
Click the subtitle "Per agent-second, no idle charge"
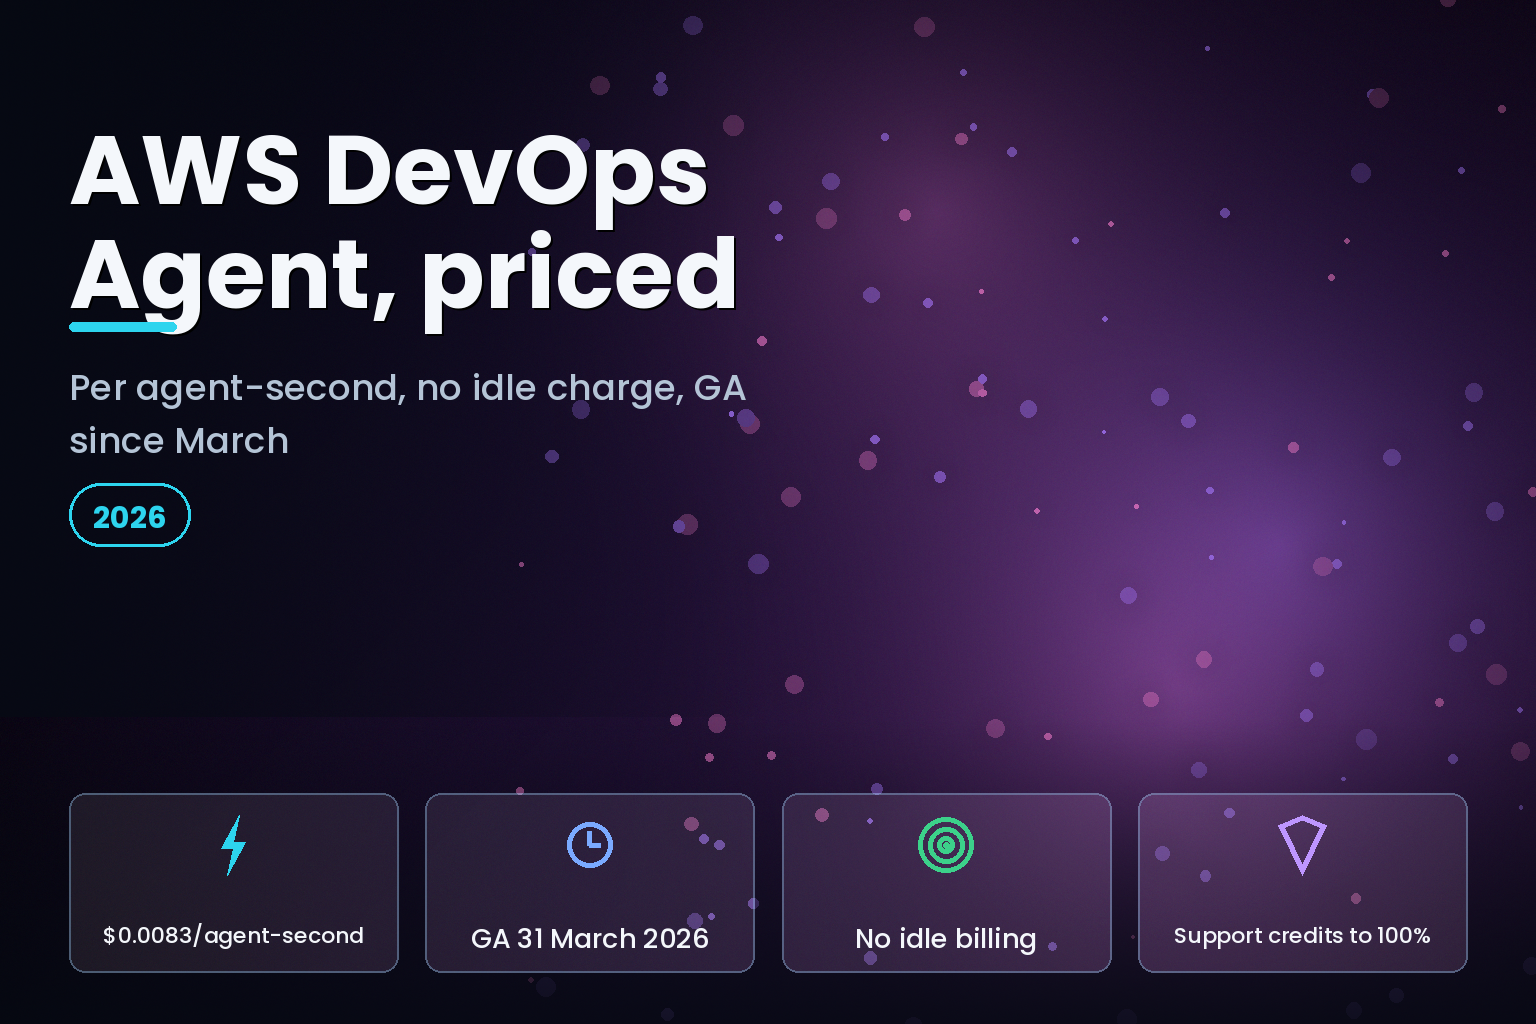pos(376,388)
